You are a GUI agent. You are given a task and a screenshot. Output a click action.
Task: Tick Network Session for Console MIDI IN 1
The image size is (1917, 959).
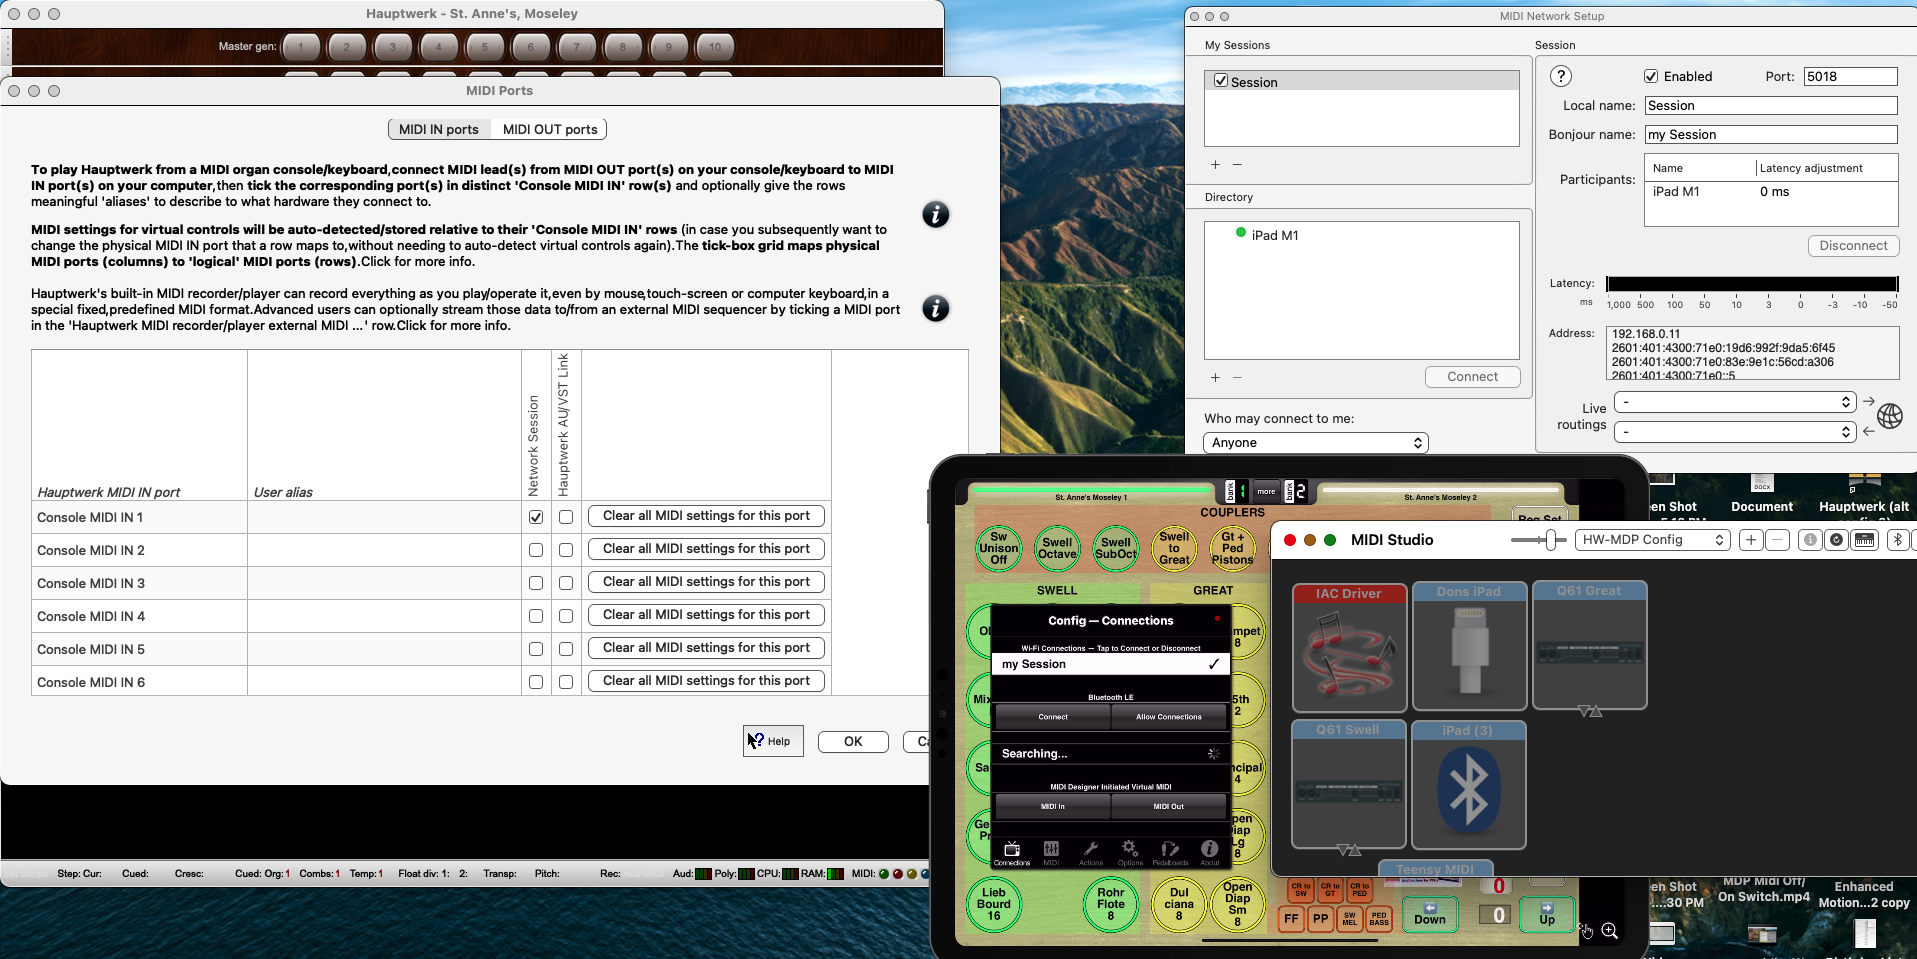point(536,517)
